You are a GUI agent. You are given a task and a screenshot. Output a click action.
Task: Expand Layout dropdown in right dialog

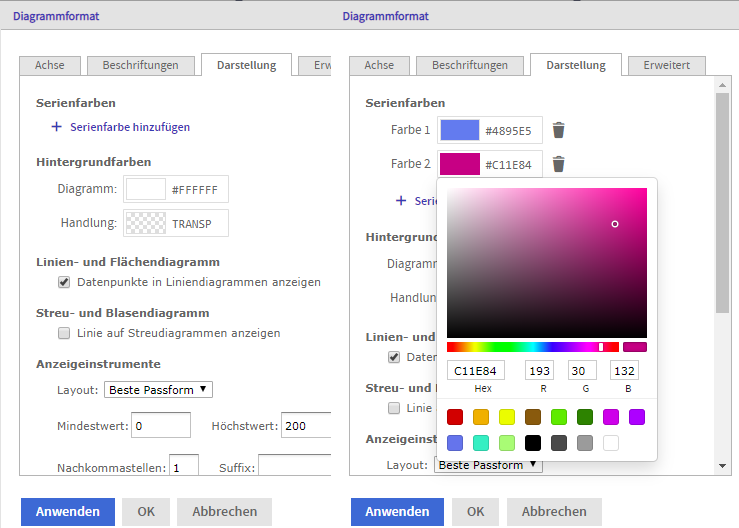point(489,465)
